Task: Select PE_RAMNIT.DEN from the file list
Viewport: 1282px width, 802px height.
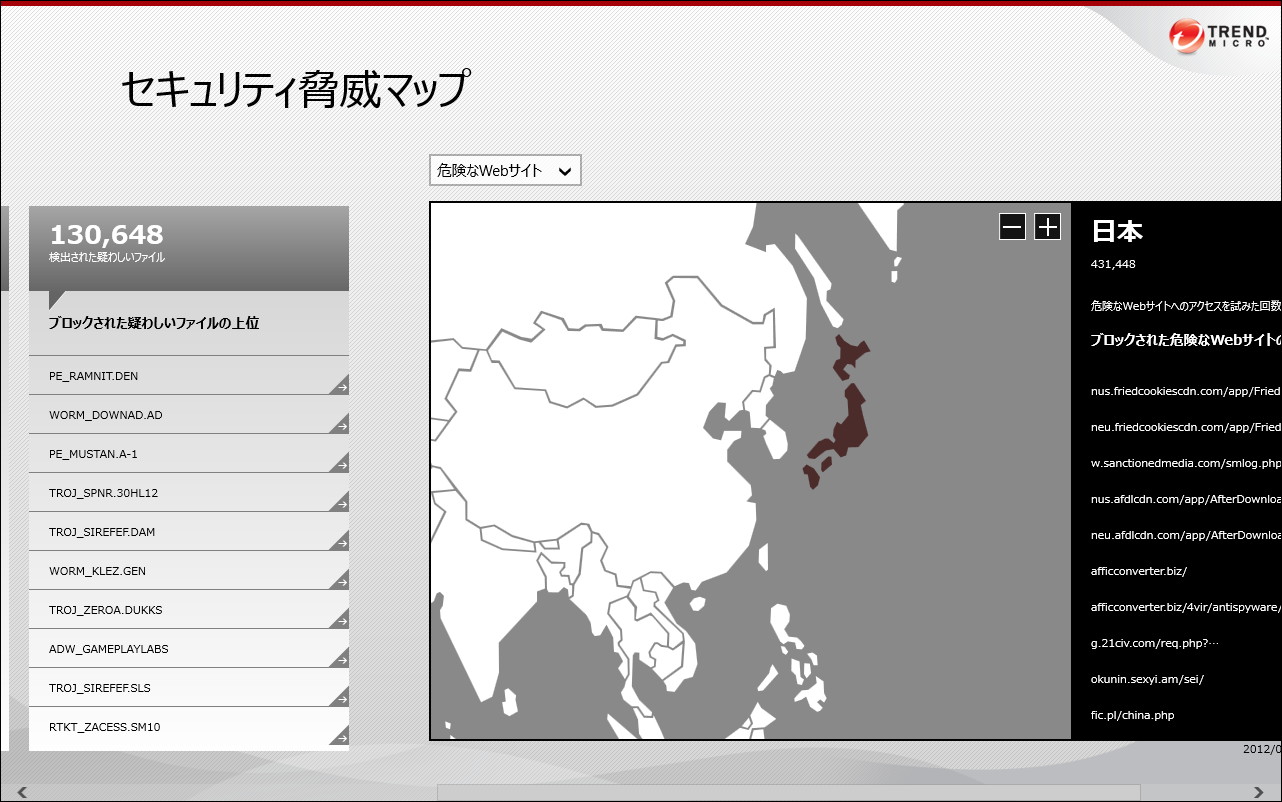Action: point(189,376)
